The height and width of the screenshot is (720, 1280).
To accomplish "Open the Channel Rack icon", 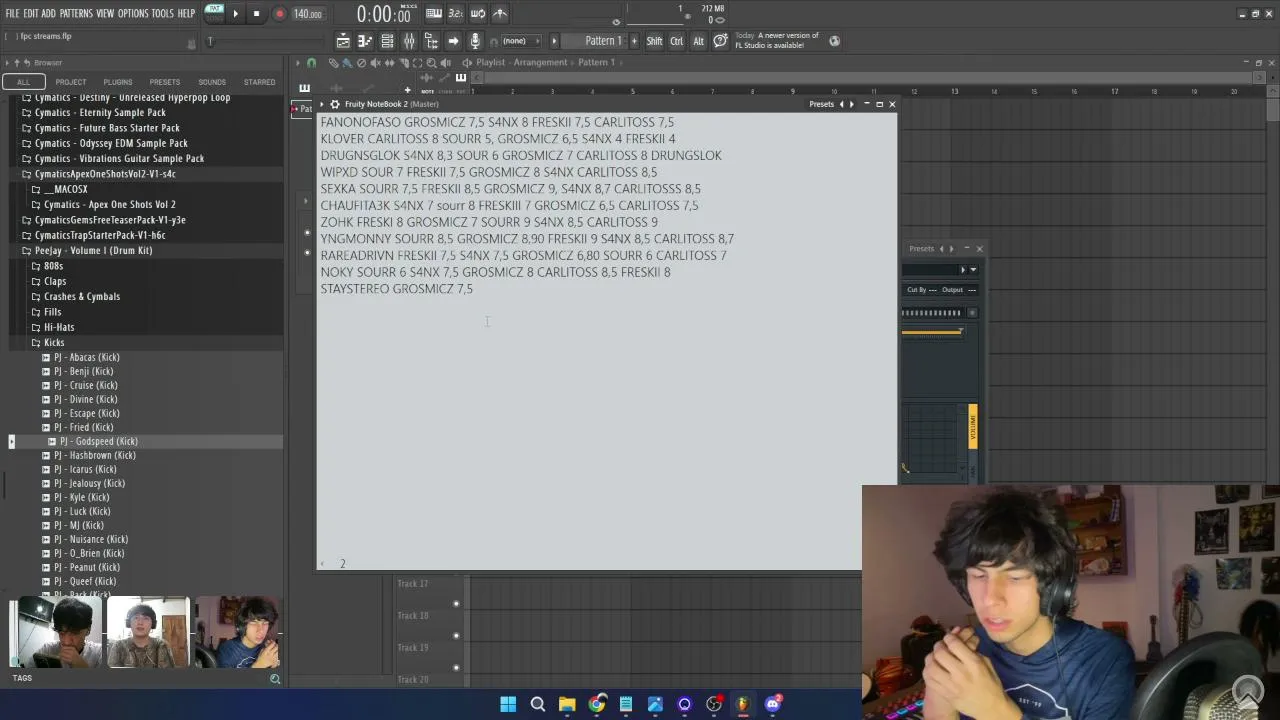I will (x=387, y=41).
